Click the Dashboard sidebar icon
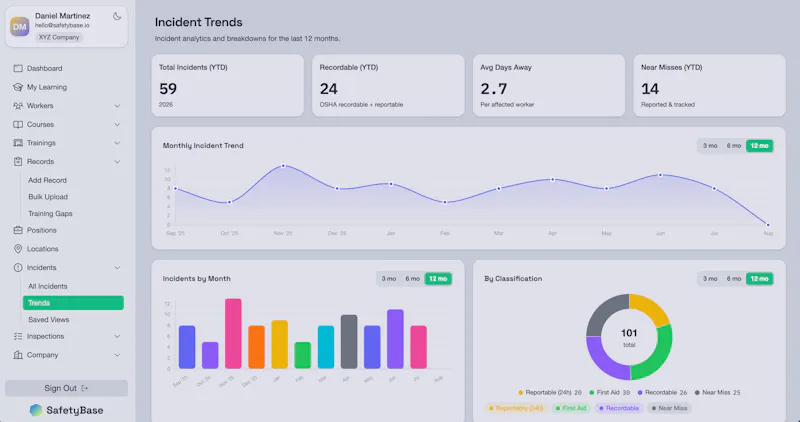 18,68
